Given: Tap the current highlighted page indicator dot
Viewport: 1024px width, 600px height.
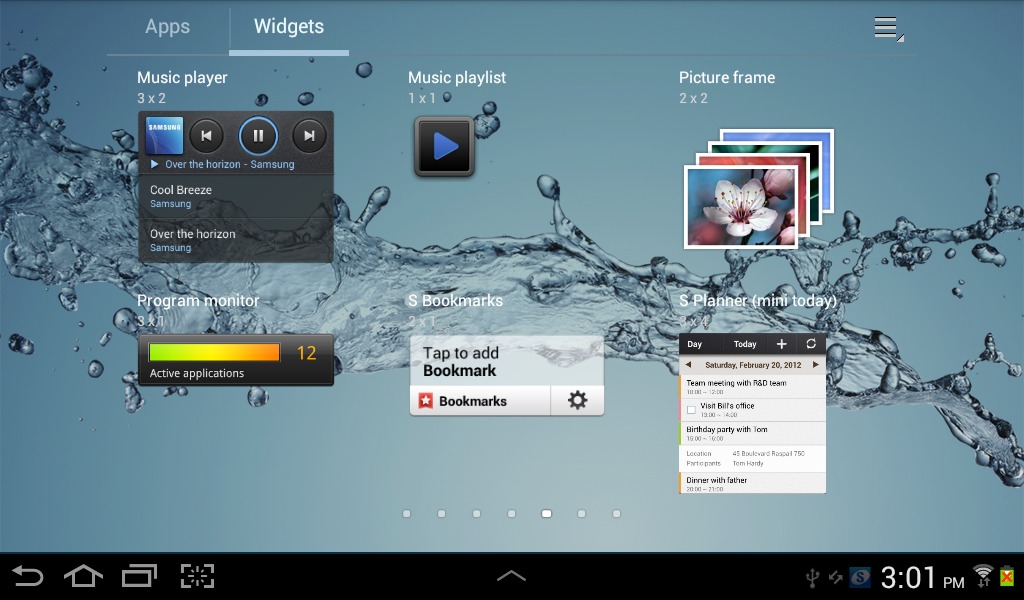Looking at the screenshot, I should 547,514.
